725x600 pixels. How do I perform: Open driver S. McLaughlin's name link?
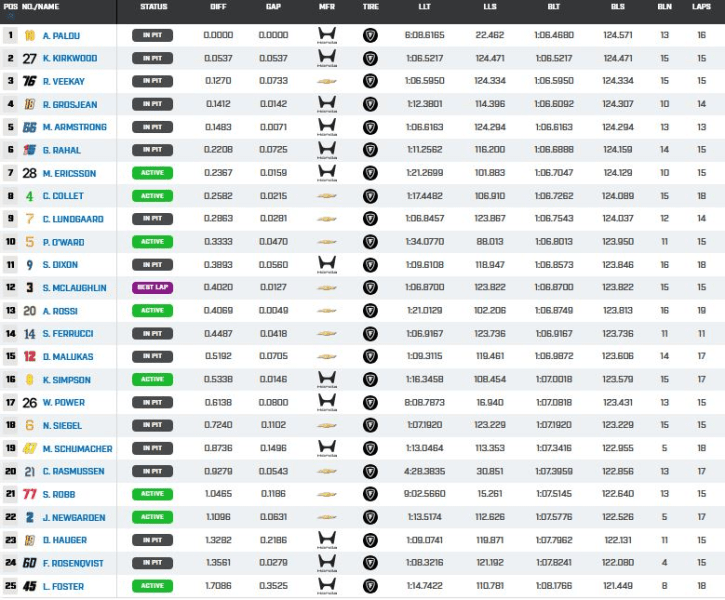74,288
